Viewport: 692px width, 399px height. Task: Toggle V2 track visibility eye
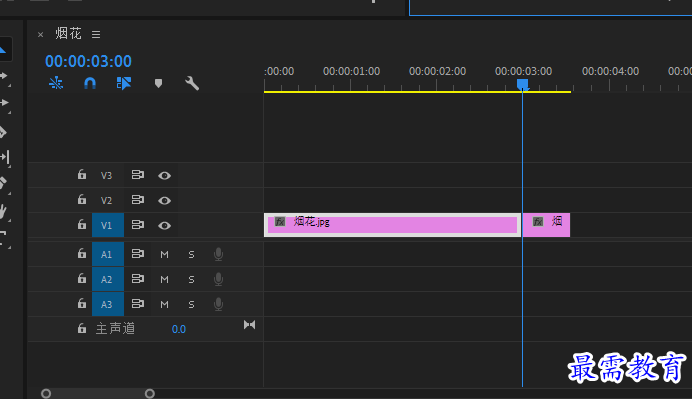pos(165,200)
